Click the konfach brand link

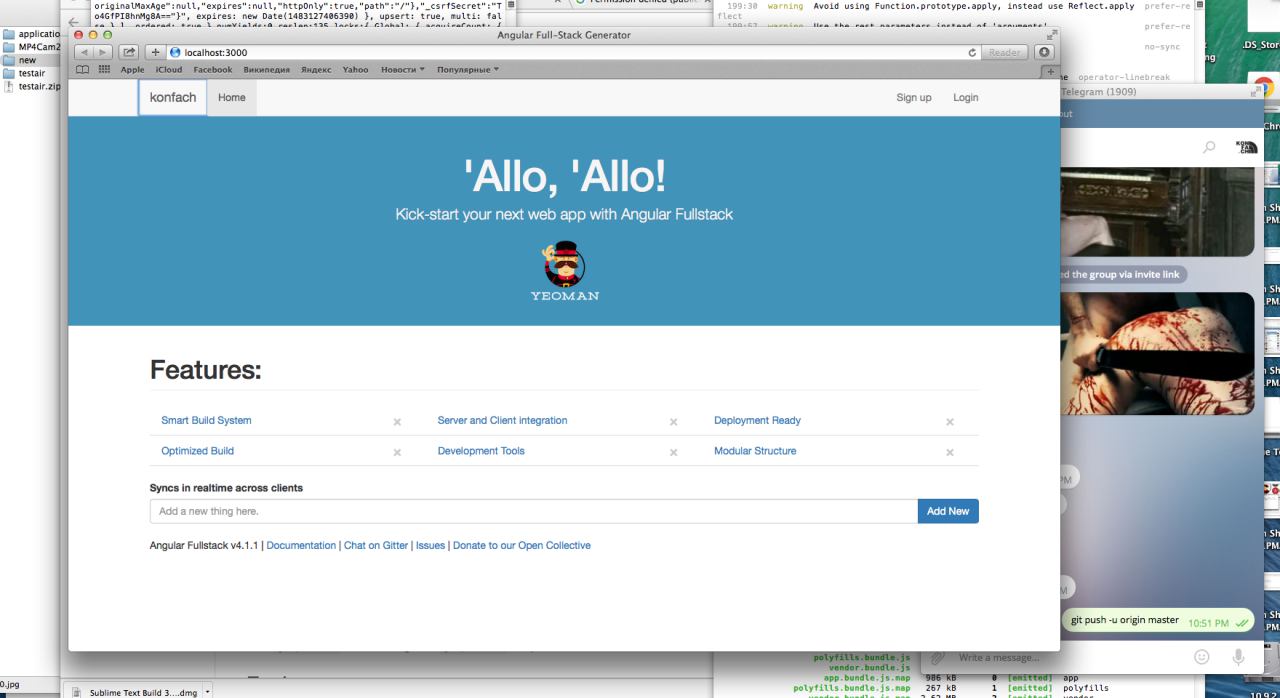click(x=173, y=98)
